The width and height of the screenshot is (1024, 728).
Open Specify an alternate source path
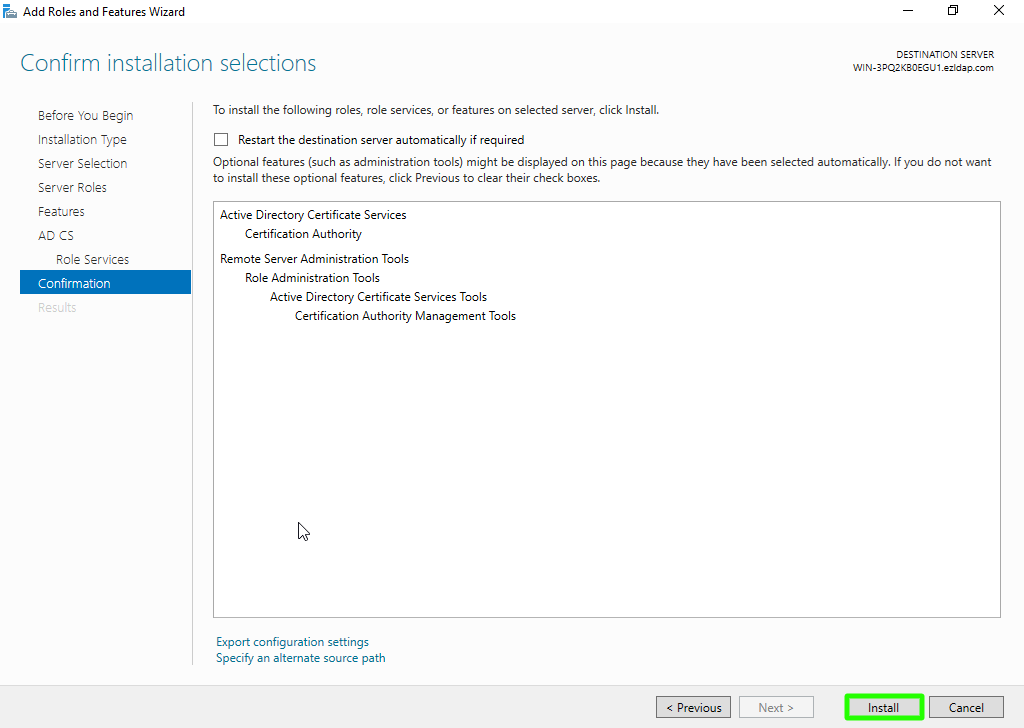pyautogui.click(x=300, y=658)
